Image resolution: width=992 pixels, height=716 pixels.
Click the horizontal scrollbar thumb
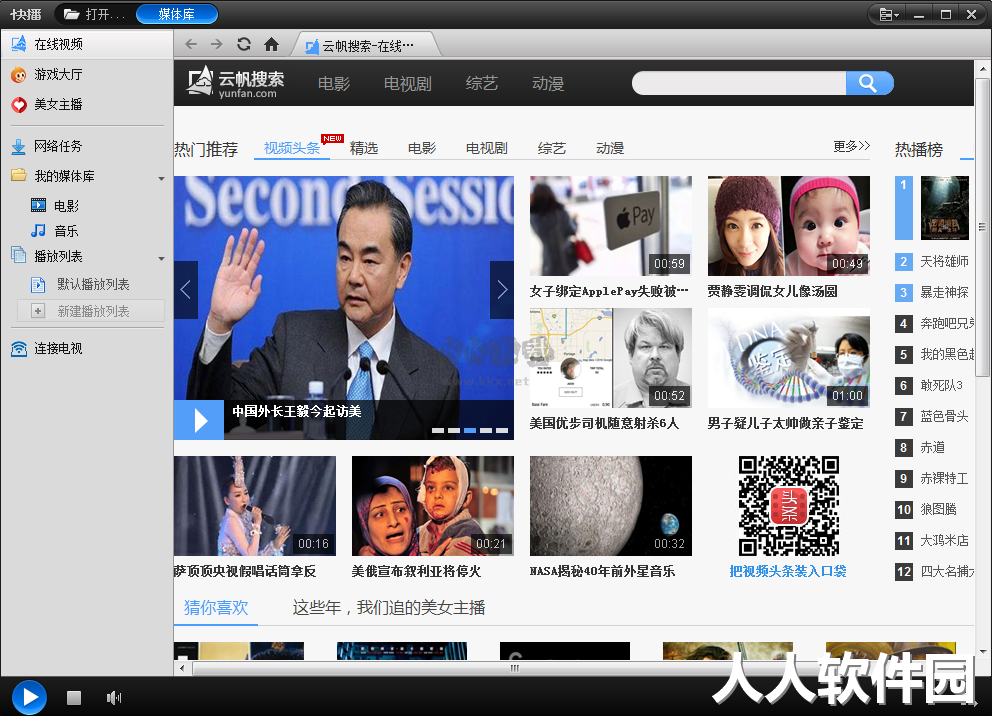coord(515,668)
